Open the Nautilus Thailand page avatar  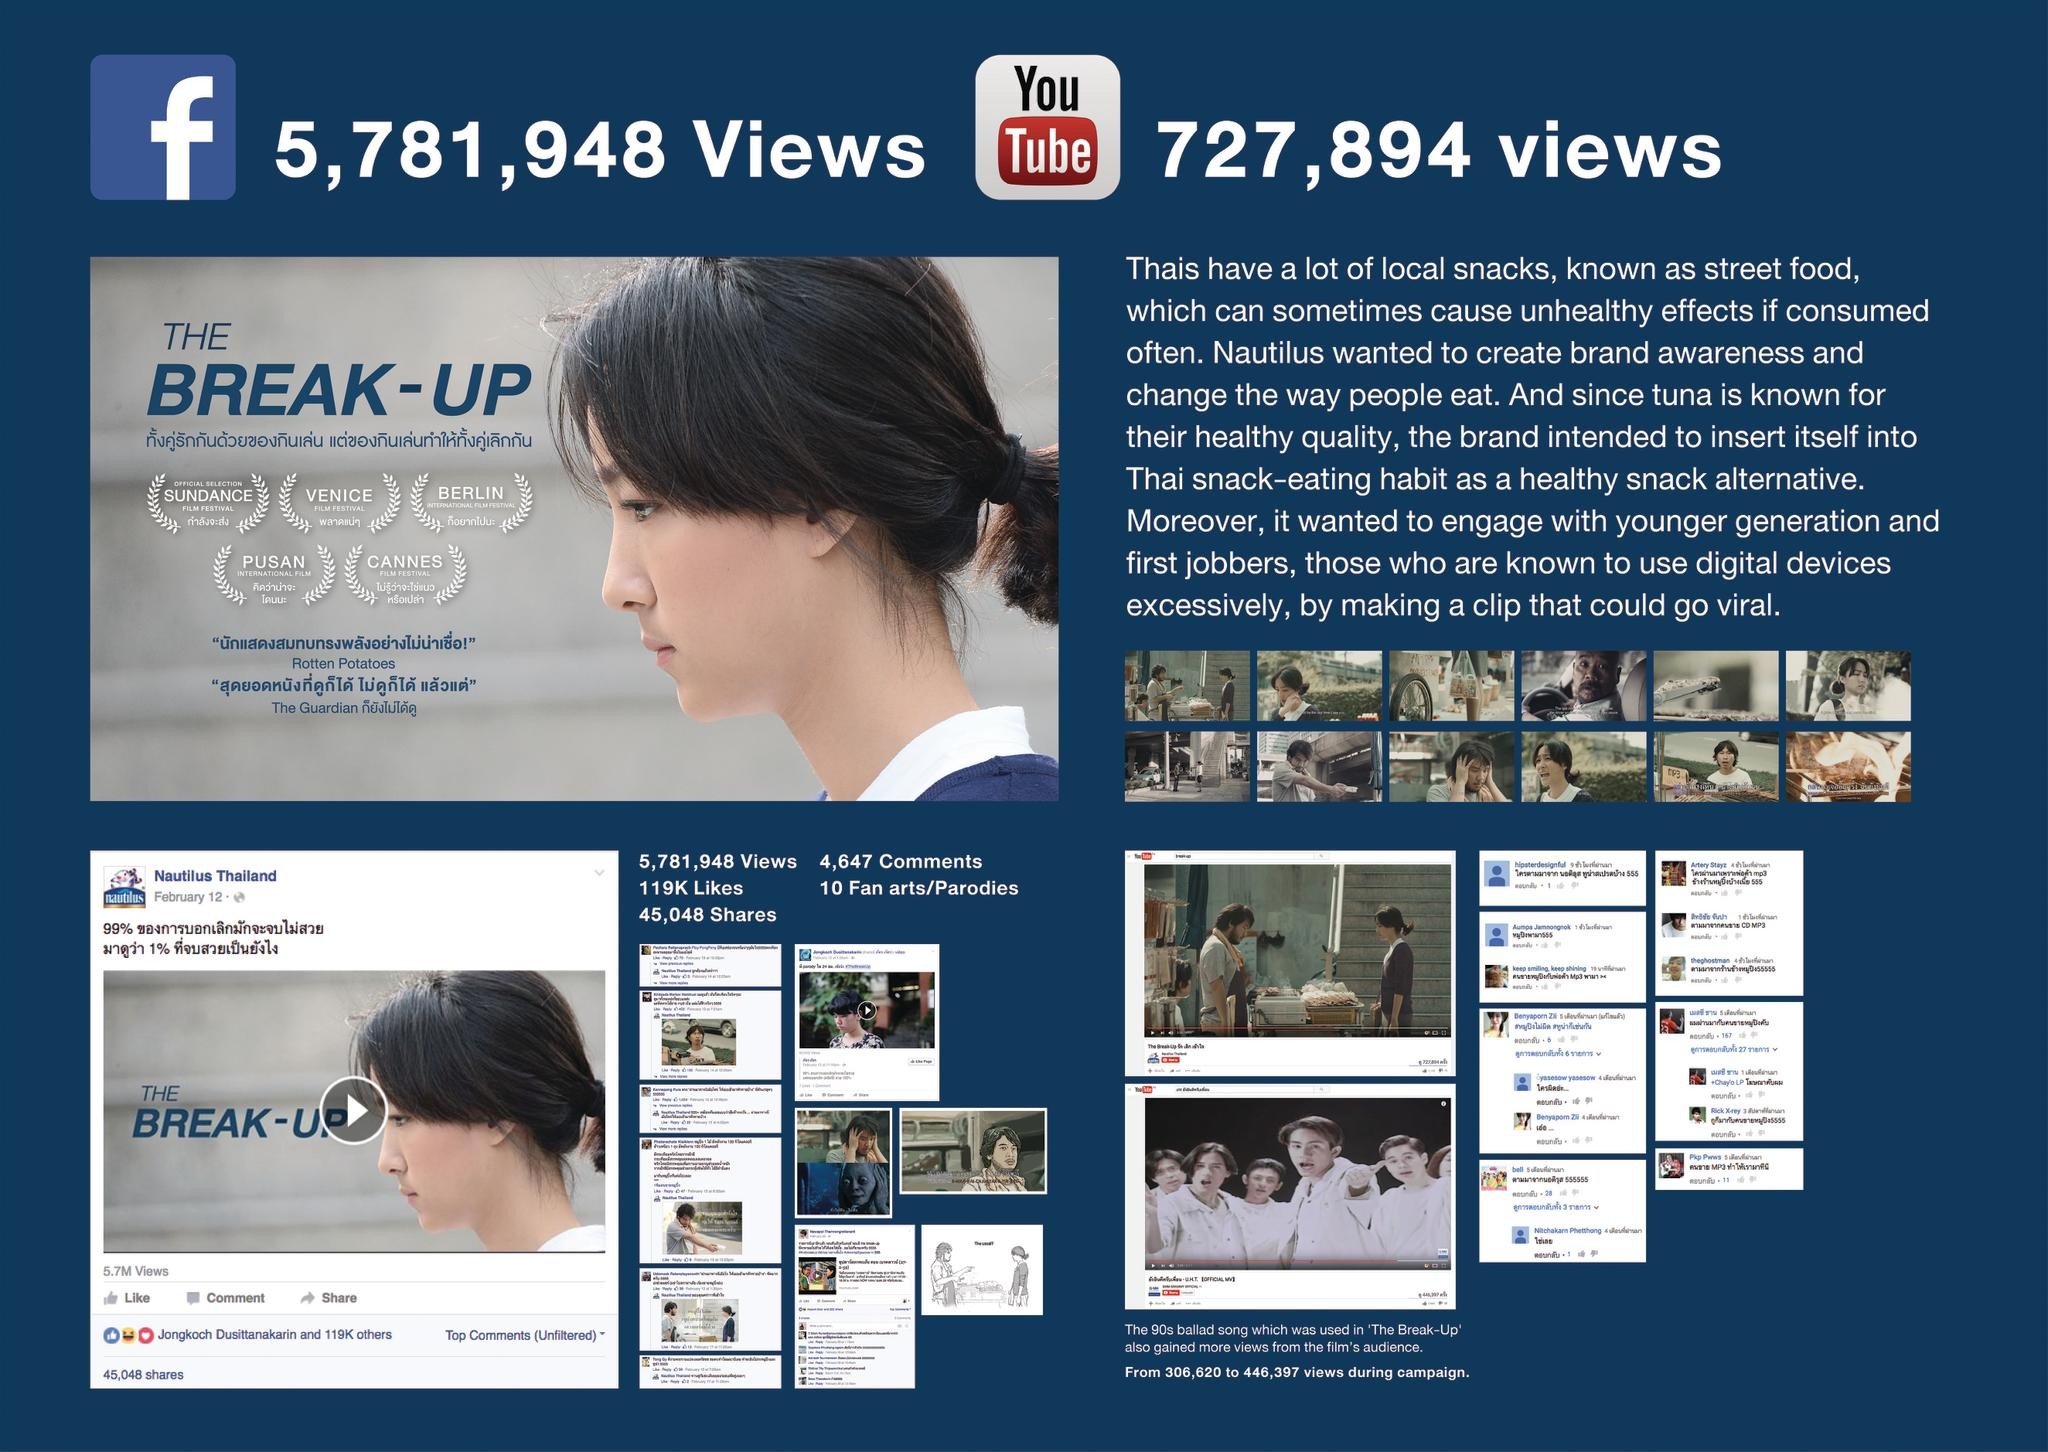point(125,886)
